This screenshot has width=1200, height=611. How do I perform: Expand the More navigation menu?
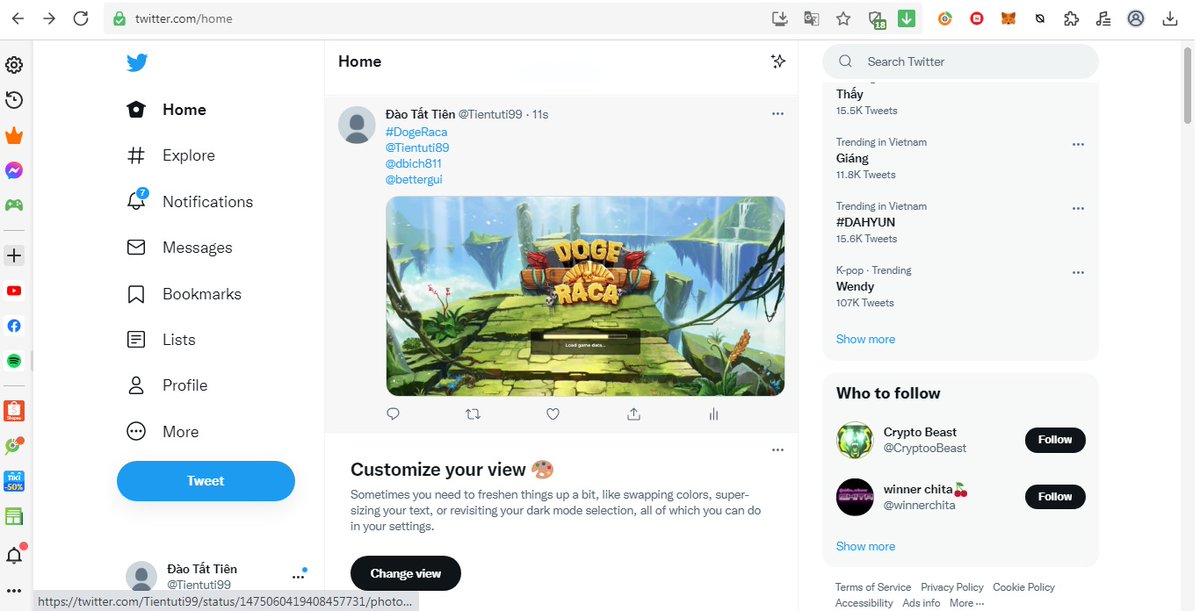tap(163, 432)
